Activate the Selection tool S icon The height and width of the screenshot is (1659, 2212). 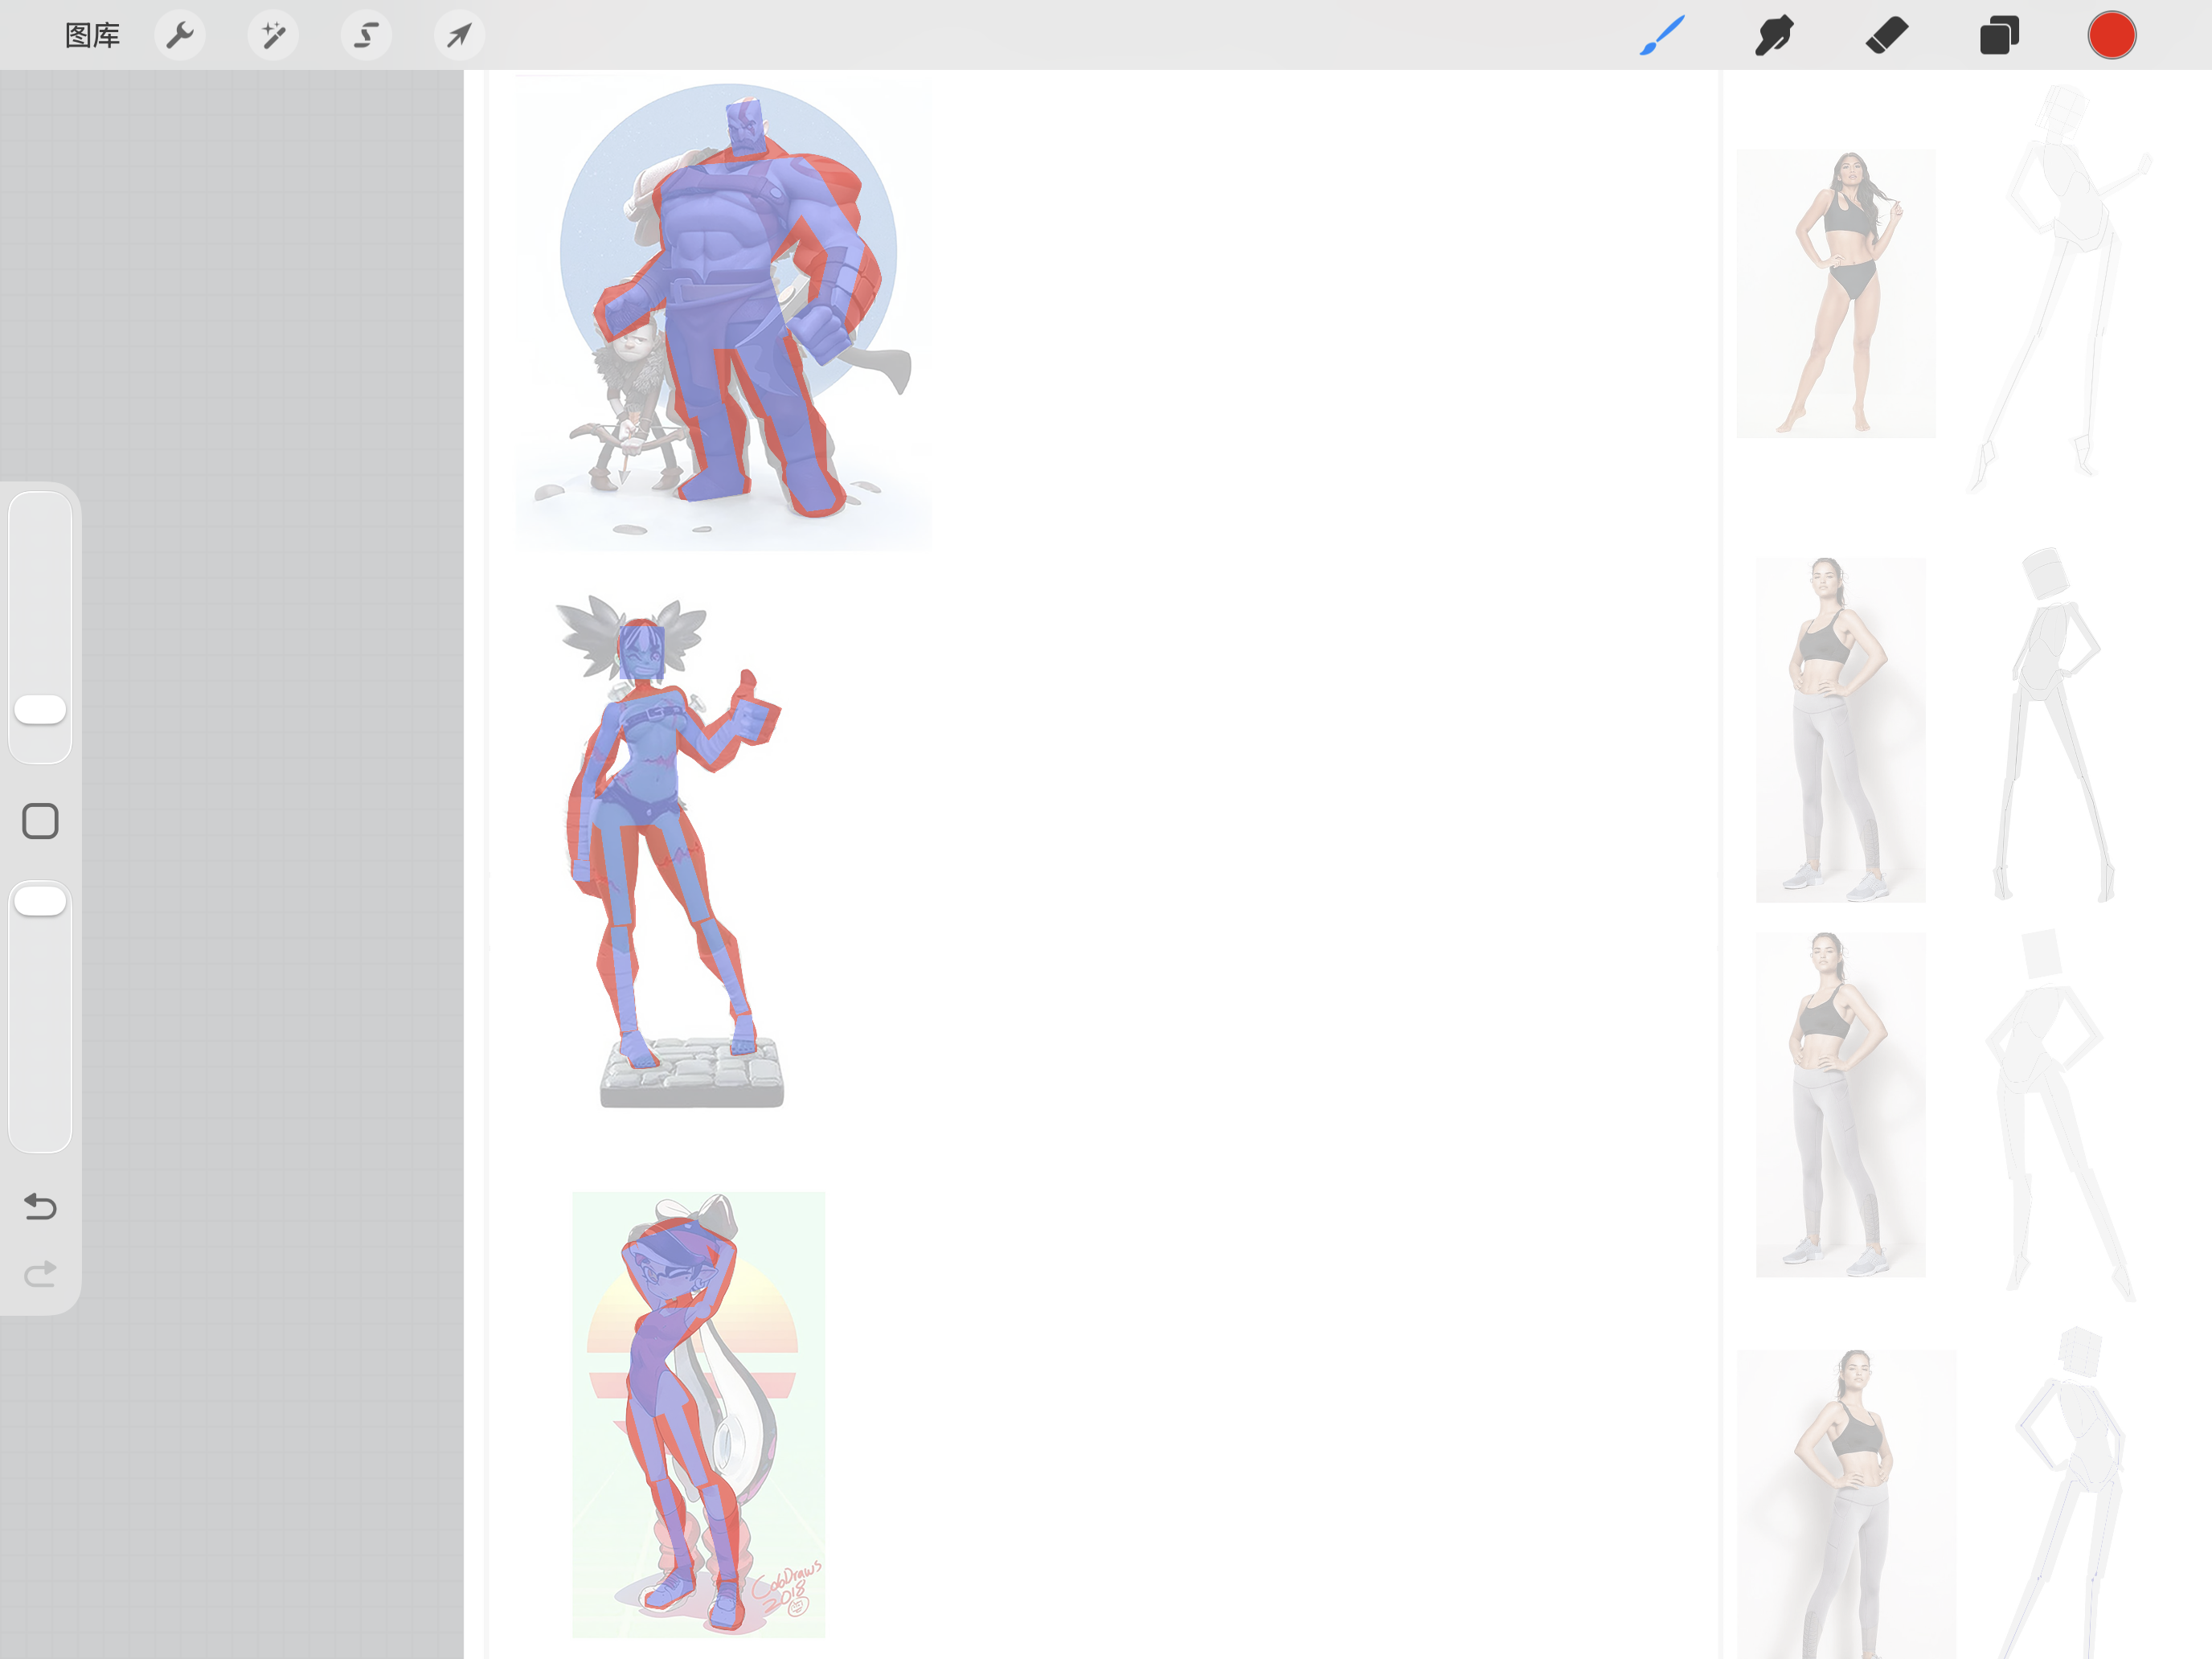tap(366, 36)
